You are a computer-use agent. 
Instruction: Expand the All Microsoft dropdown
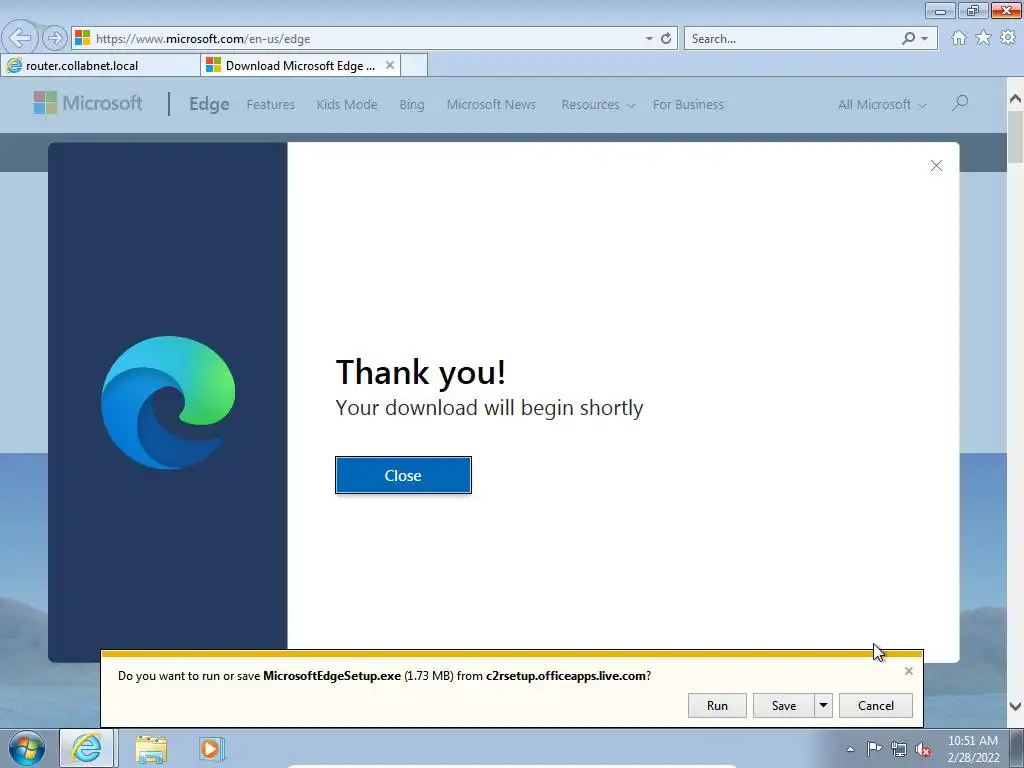click(x=882, y=104)
